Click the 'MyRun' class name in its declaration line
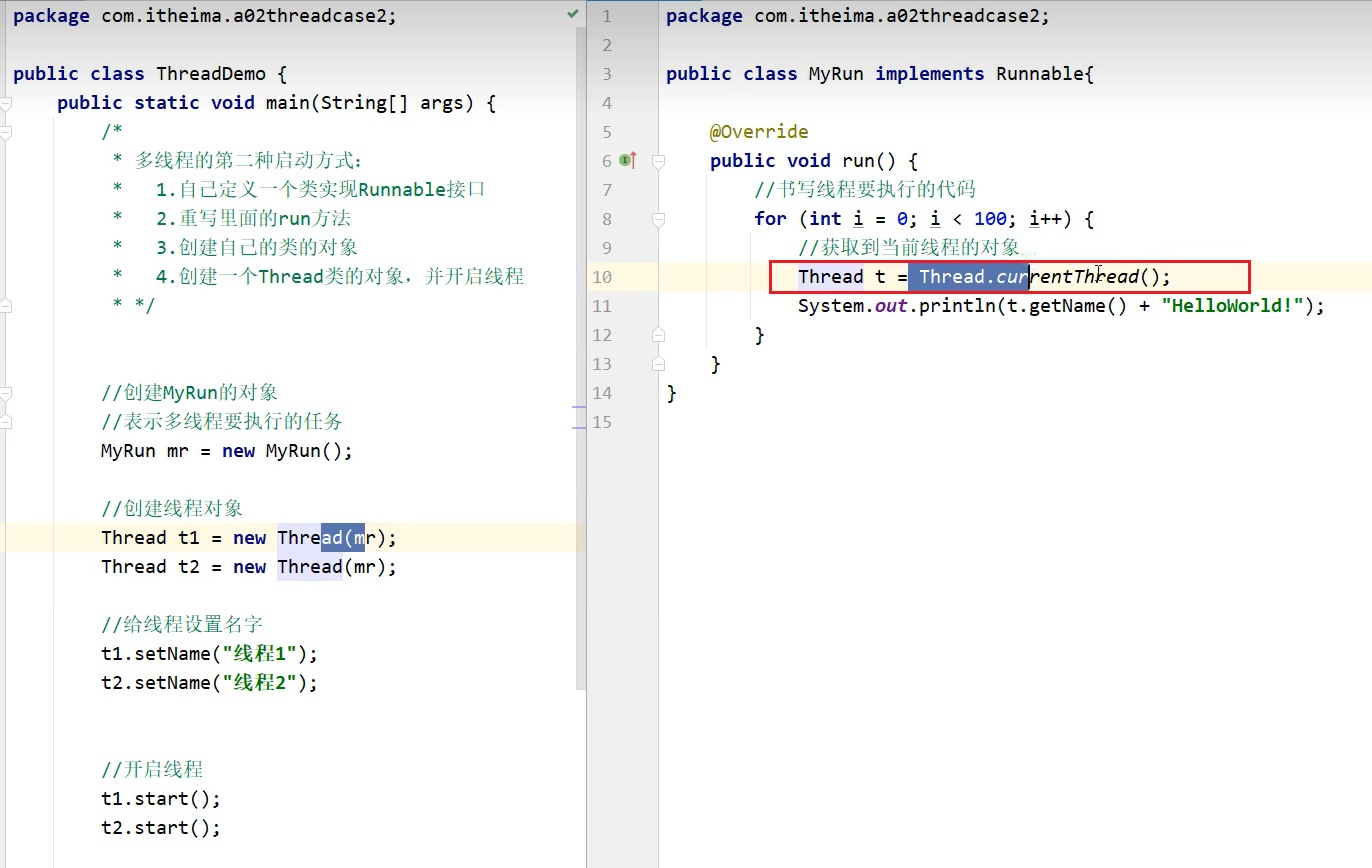Screen dimensions: 1372x868 (x=836, y=74)
